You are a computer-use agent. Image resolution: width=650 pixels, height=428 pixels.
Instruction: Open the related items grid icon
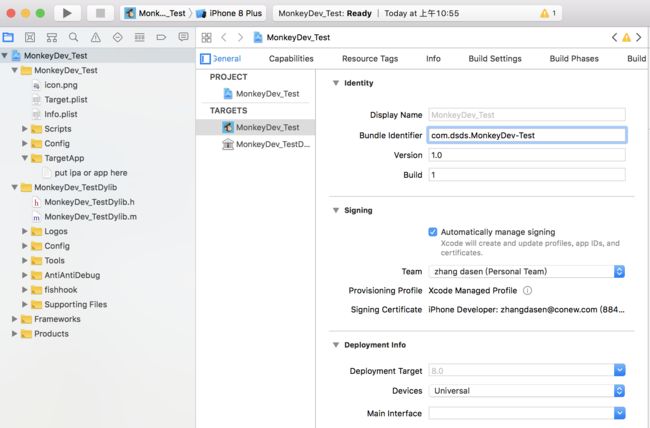tap(206, 38)
